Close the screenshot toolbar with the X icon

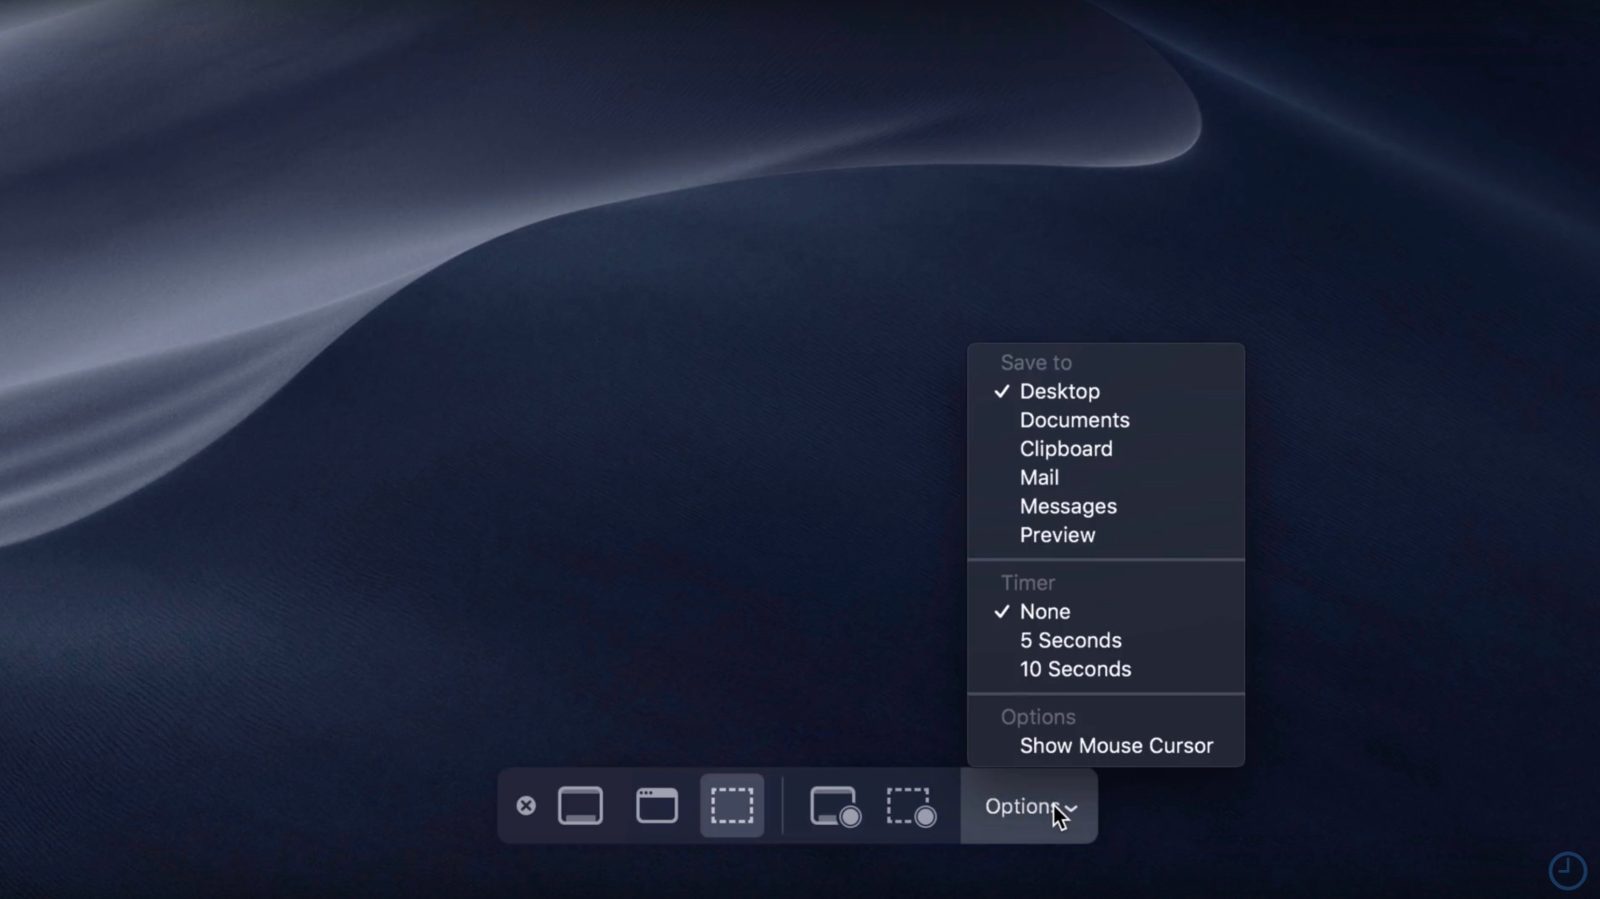(x=526, y=806)
